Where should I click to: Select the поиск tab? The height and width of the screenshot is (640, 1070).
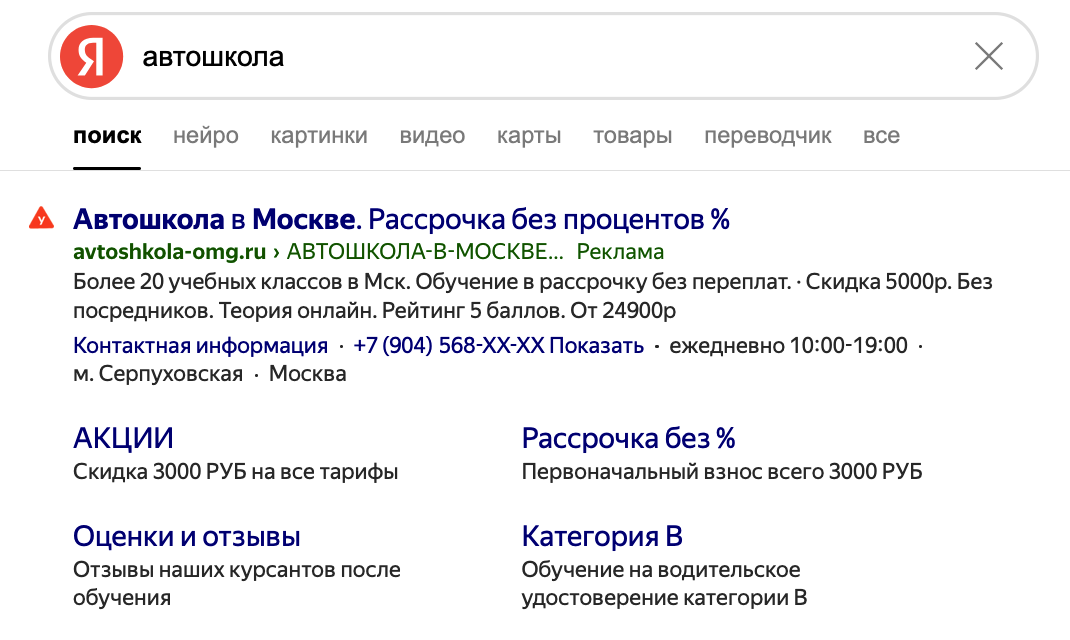(x=107, y=136)
